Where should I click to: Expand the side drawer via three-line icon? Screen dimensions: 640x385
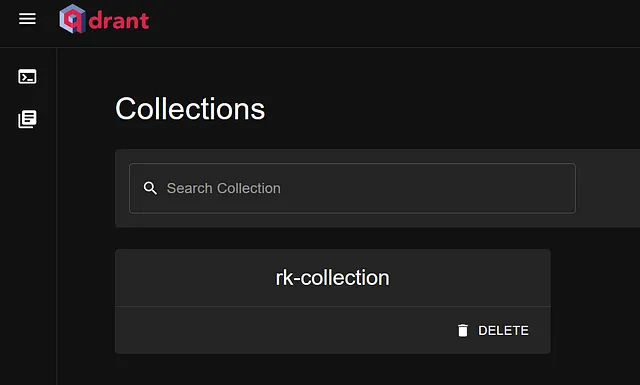pos(27,19)
